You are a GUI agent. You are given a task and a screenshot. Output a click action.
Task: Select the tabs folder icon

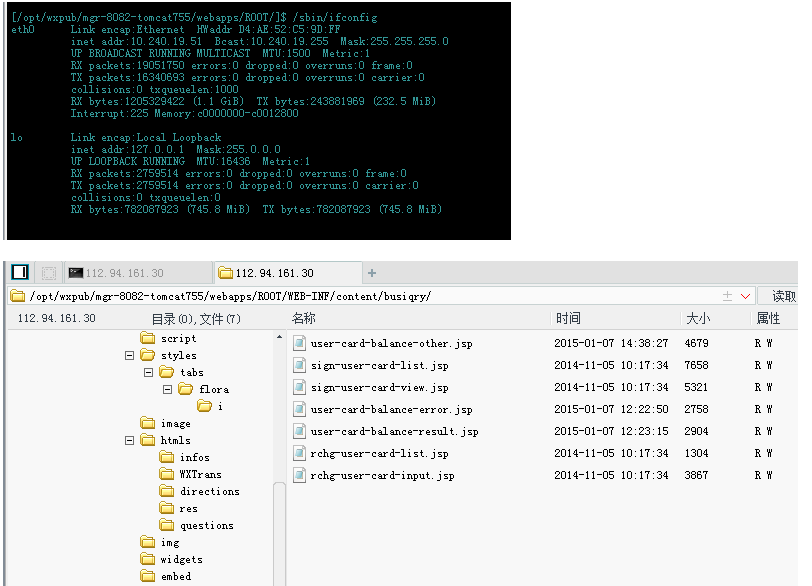coord(167,372)
